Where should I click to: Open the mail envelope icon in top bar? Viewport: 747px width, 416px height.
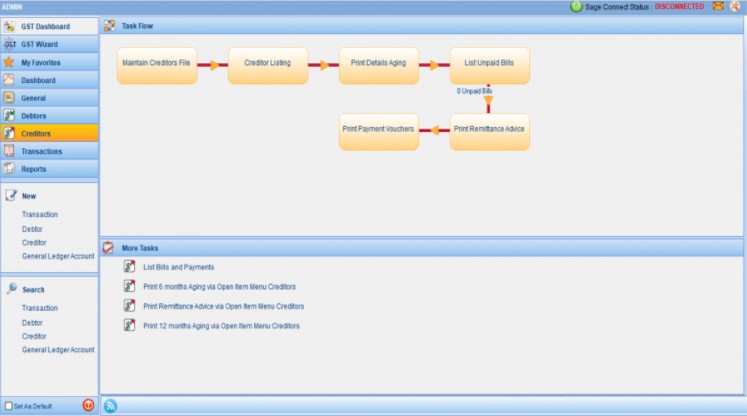tap(716, 6)
